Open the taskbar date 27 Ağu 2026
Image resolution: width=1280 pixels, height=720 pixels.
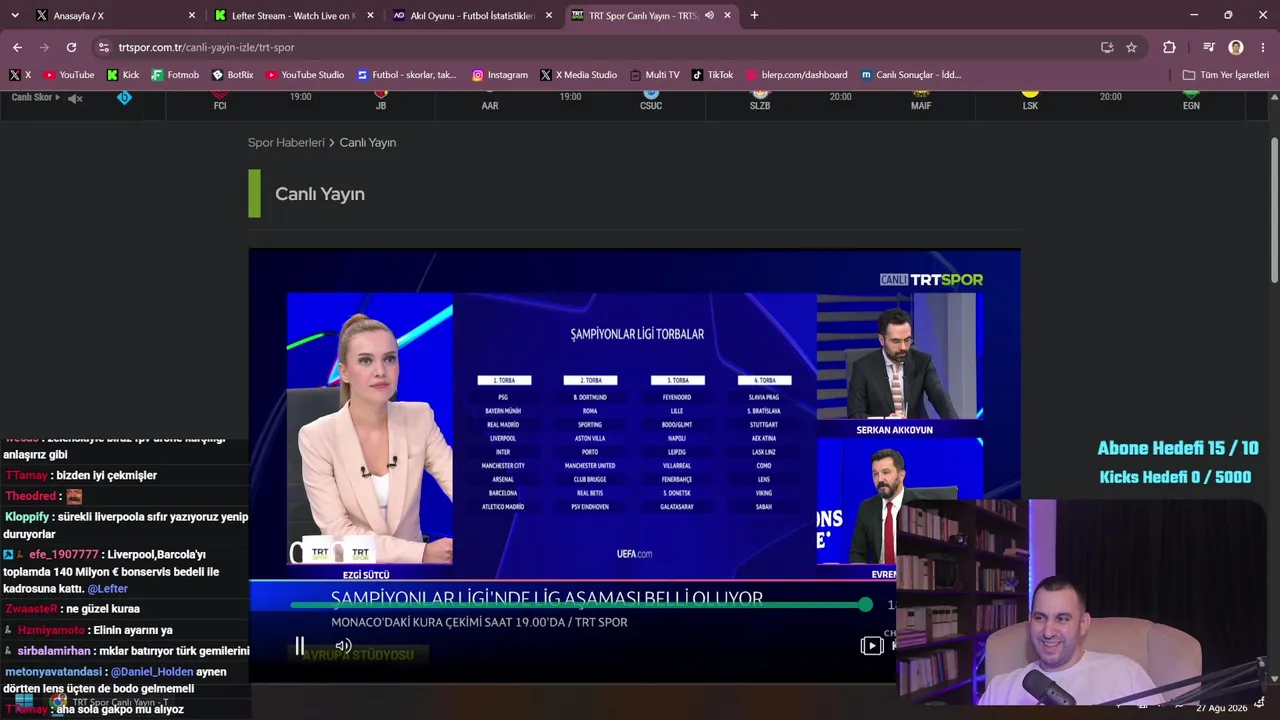coord(1221,708)
